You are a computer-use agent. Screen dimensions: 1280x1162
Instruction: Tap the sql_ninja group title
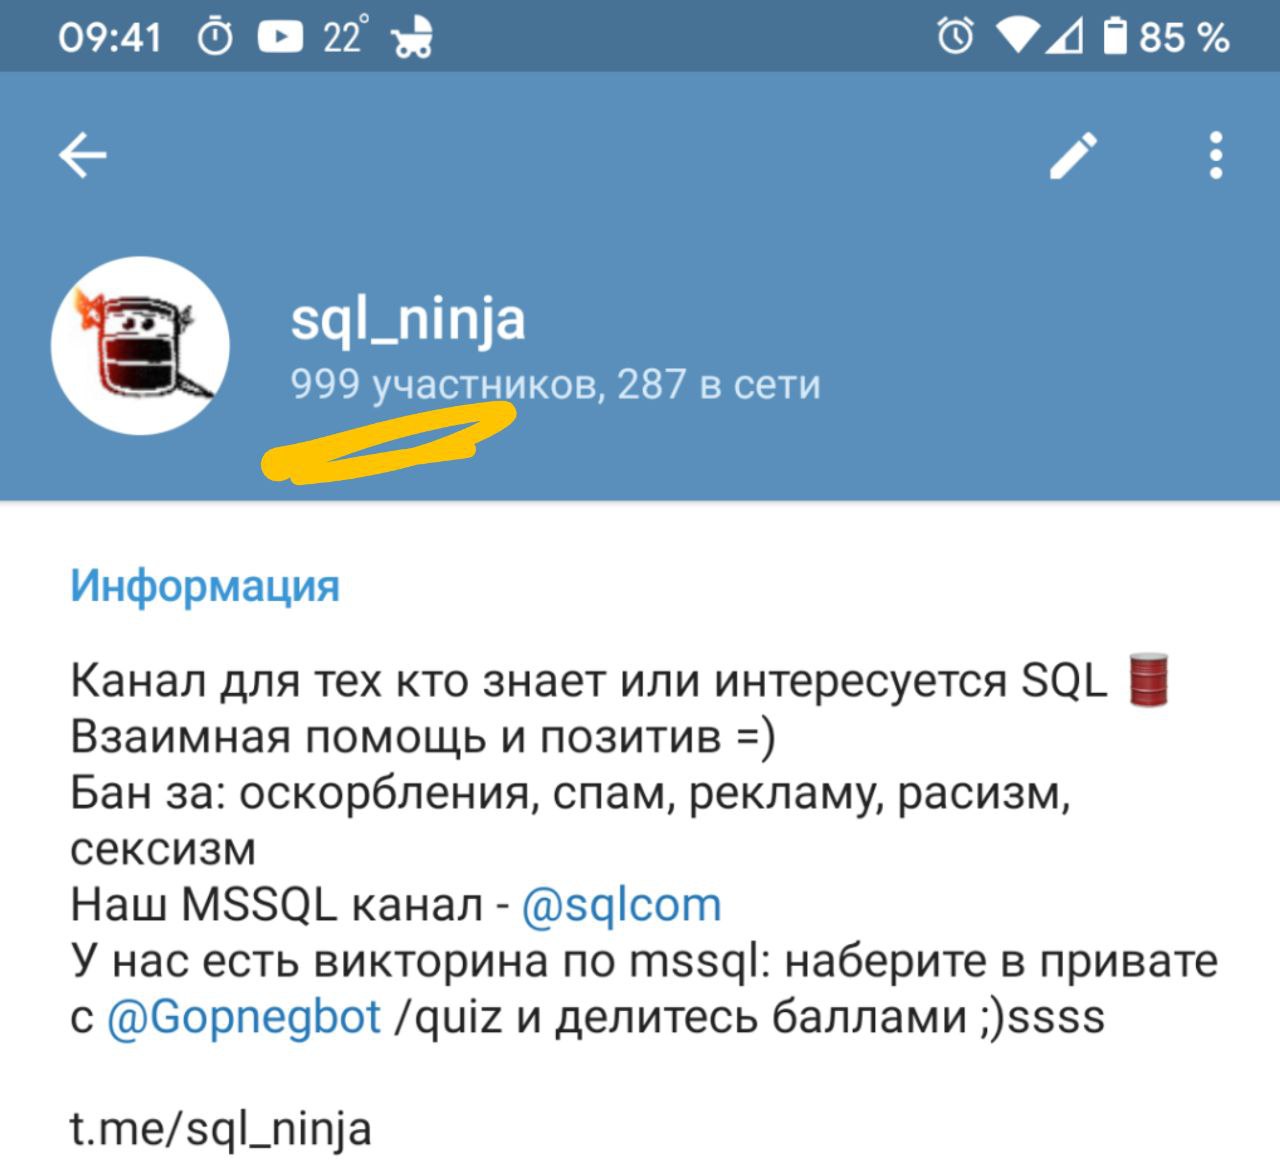pyautogui.click(x=408, y=320)
